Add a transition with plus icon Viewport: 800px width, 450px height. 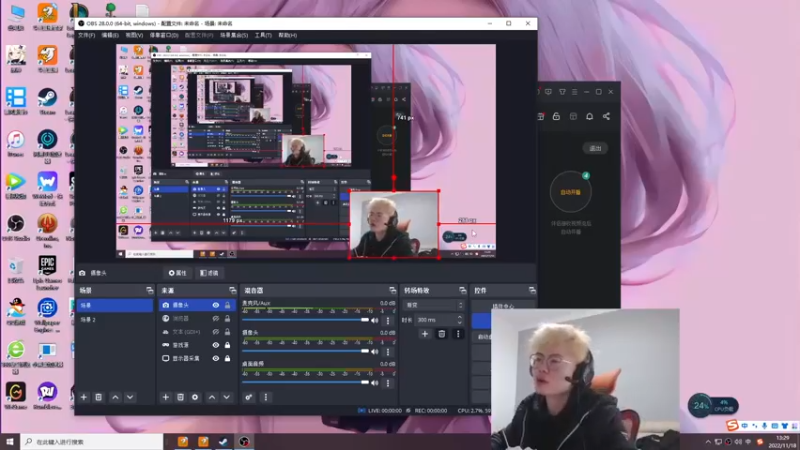(424, 334)
